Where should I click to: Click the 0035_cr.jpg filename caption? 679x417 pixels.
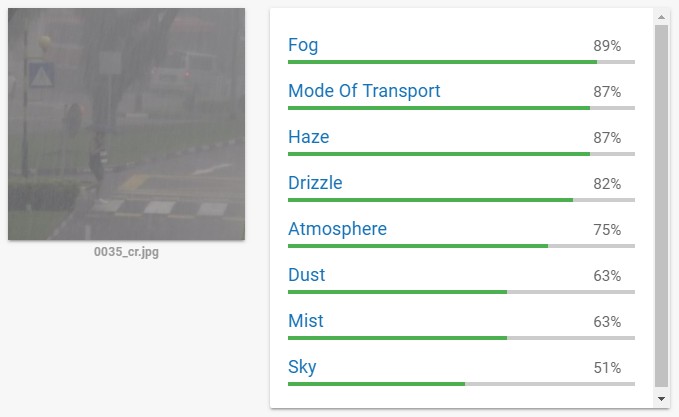[126, 252]
